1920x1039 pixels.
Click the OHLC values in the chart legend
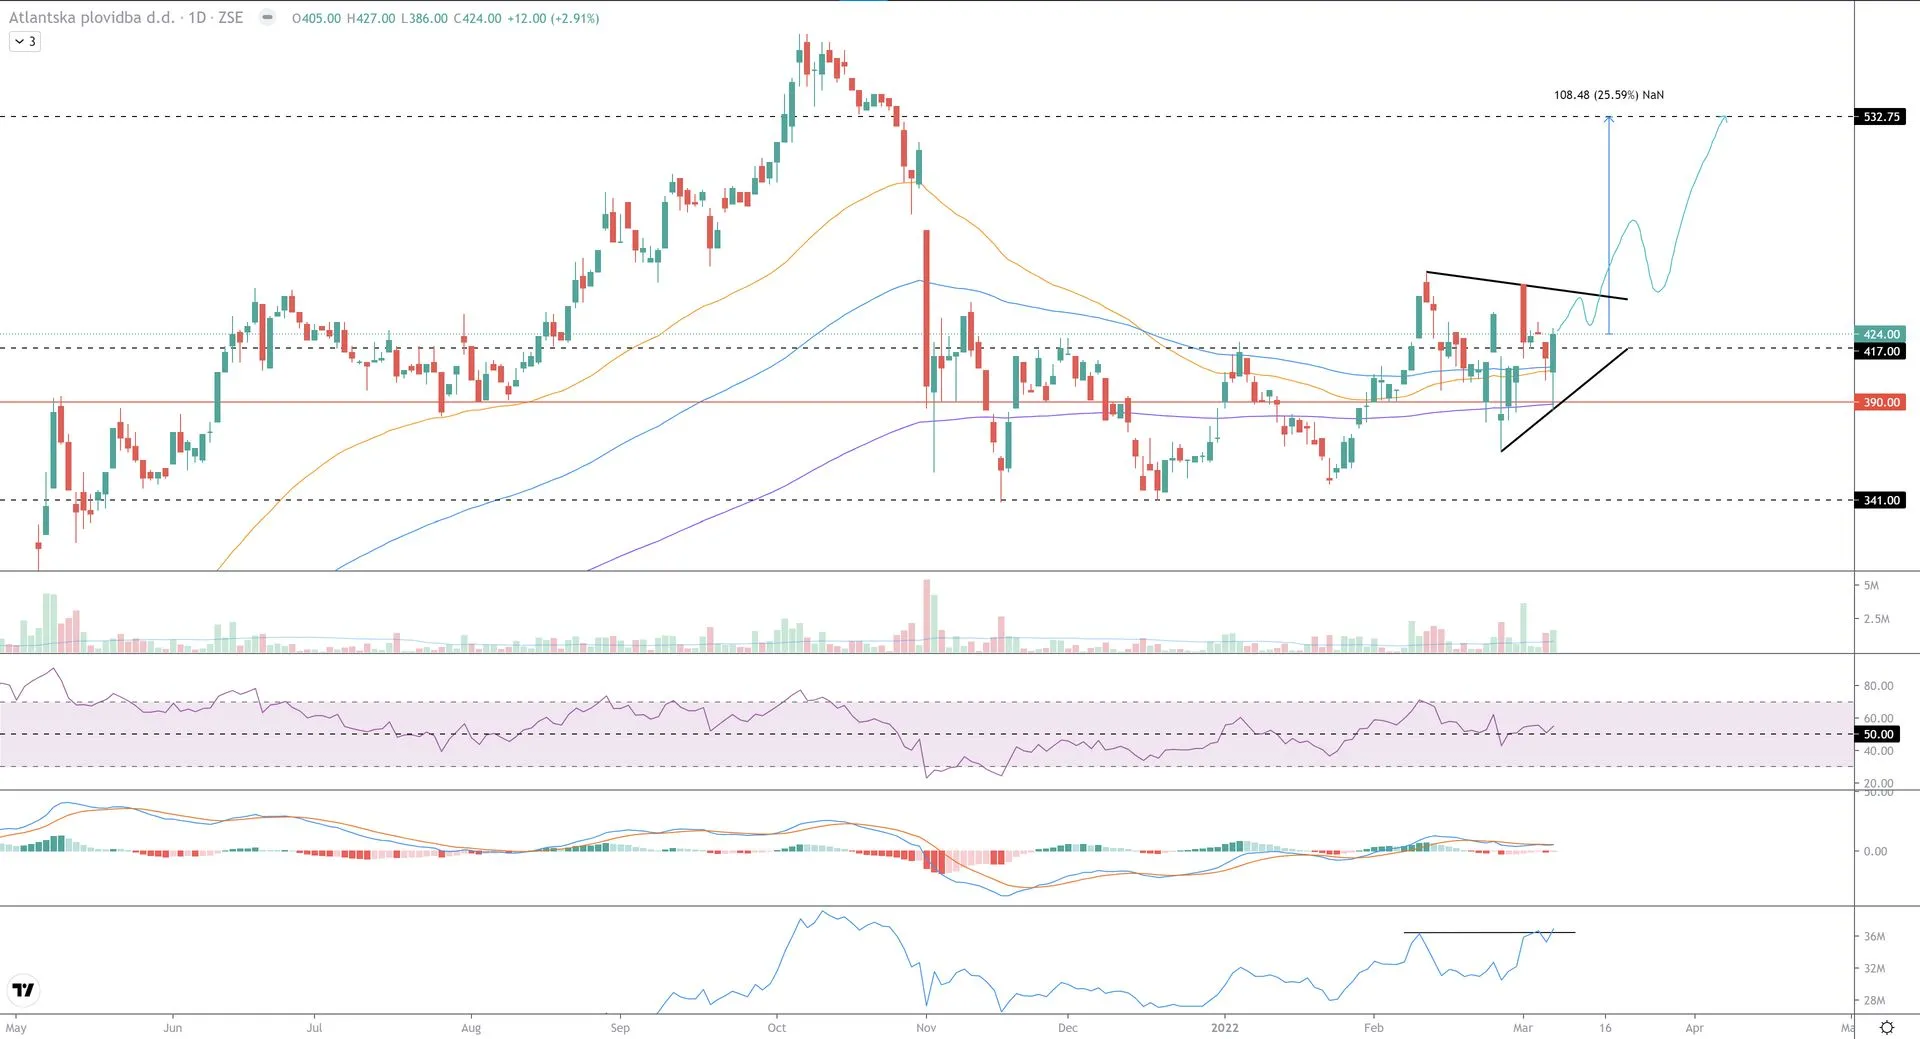click(x=445, y=18)
